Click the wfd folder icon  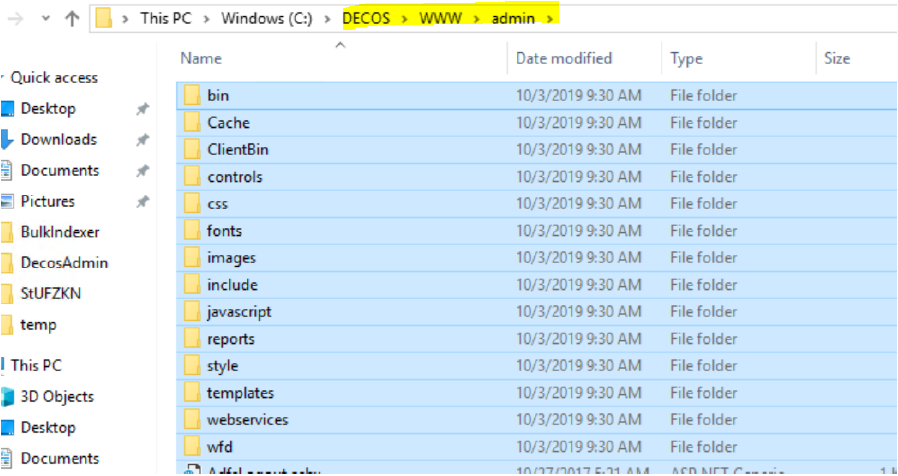192,446
